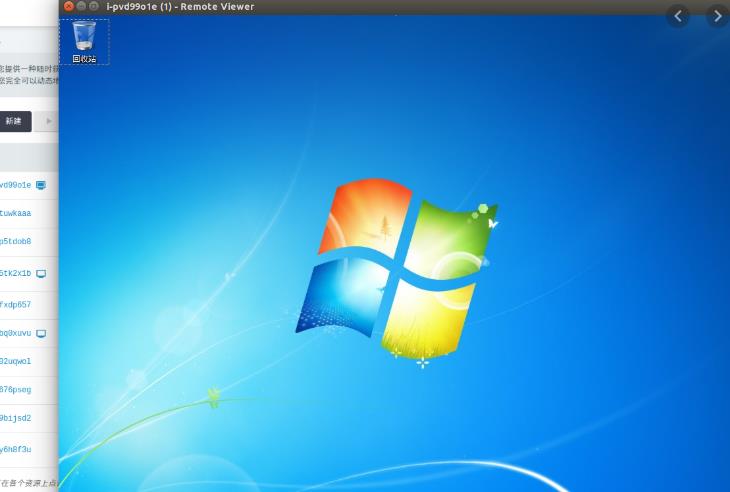Open instance link 5tk2x1b
The width and height of the screenshot is (730, 492).
point(15,274)
